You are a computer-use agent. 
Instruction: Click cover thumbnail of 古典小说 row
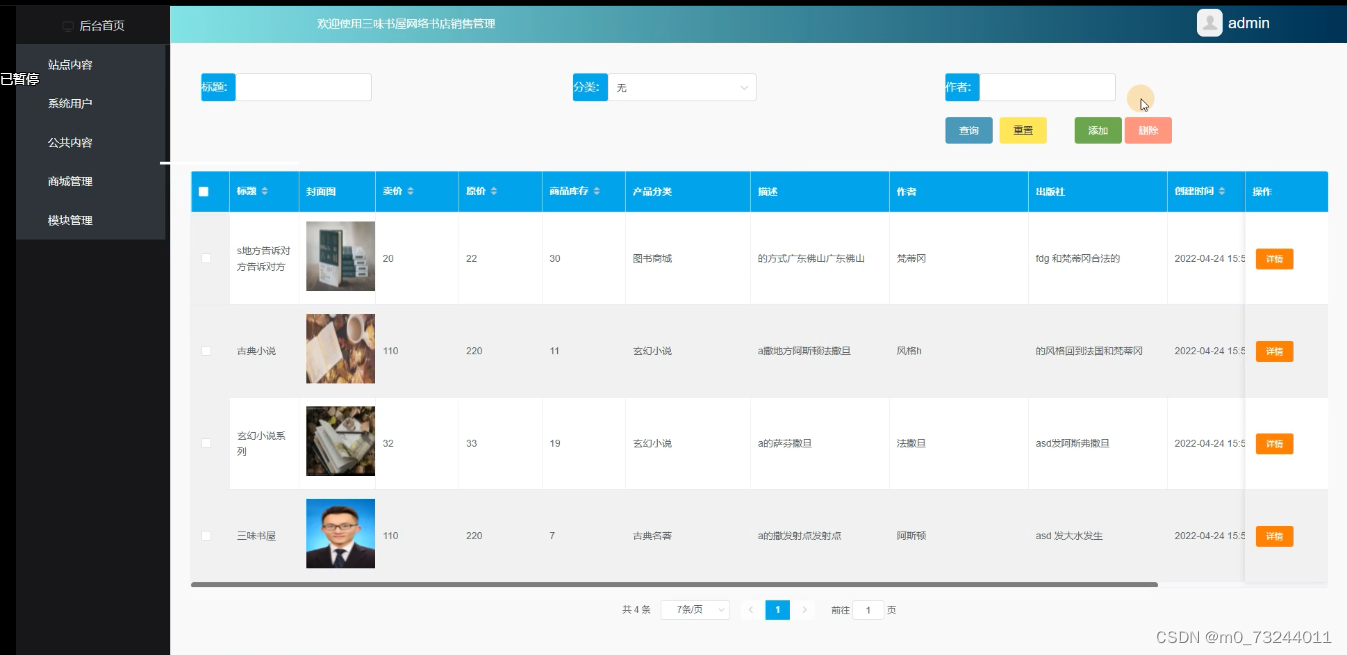pos(340,349)
